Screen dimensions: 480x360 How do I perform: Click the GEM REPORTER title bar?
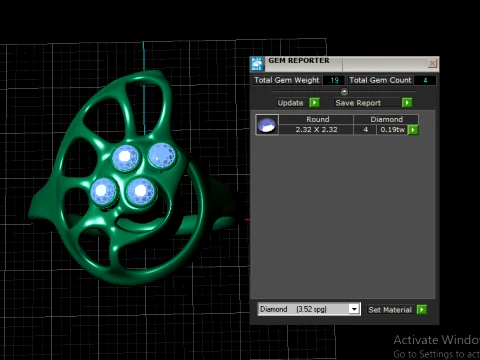click(x=345, y=63)
